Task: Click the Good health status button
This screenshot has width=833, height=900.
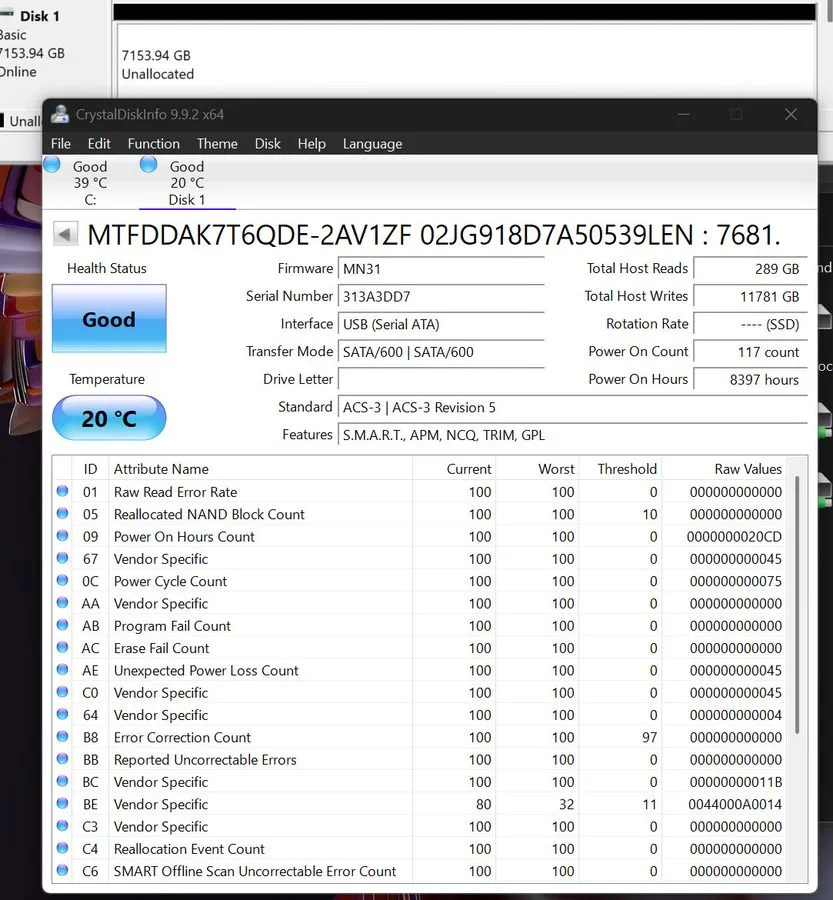Action: coord(109,319)
